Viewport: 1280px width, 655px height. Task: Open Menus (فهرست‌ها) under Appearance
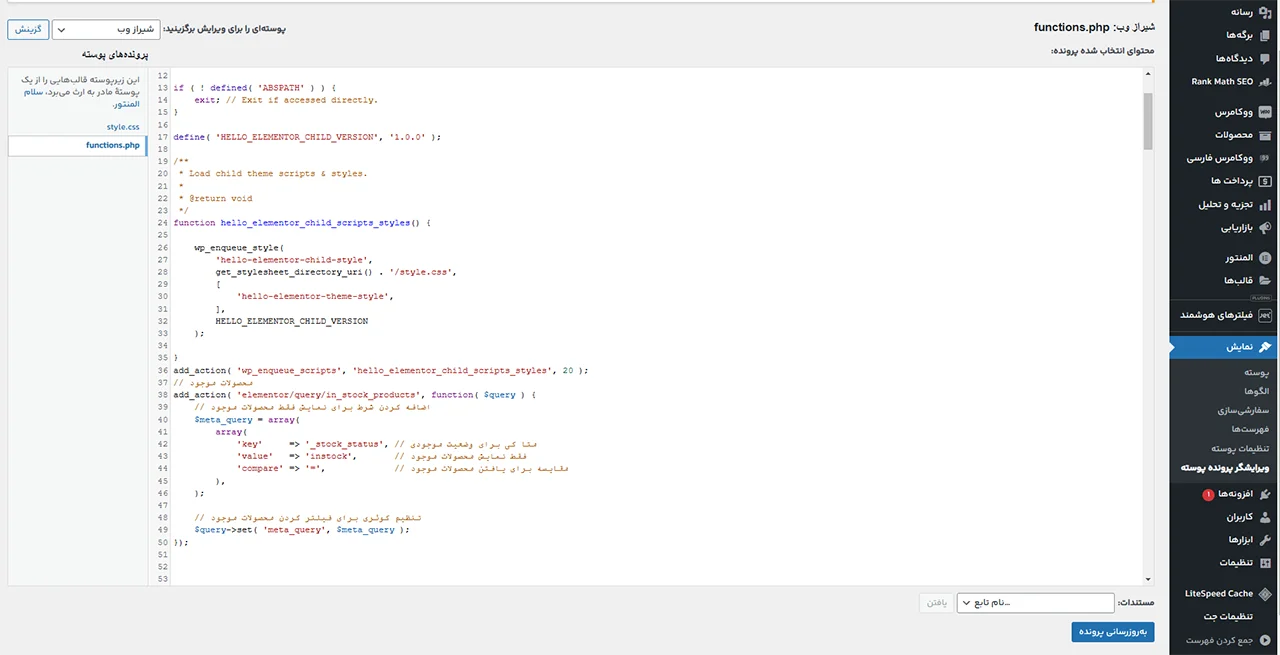[1248, 429]
